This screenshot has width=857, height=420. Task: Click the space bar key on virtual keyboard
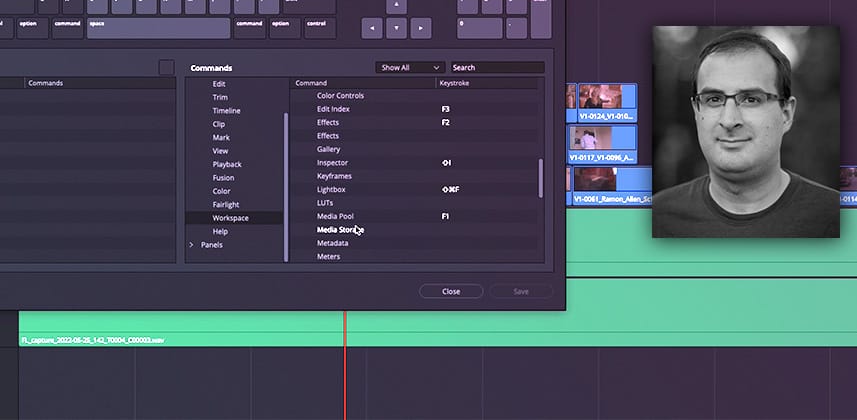pyautogui.click(x=159, y=28)
